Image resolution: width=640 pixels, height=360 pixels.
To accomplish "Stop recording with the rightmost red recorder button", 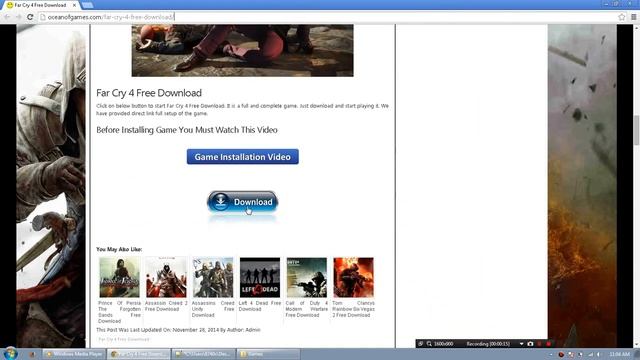I will tap(549, 344).
